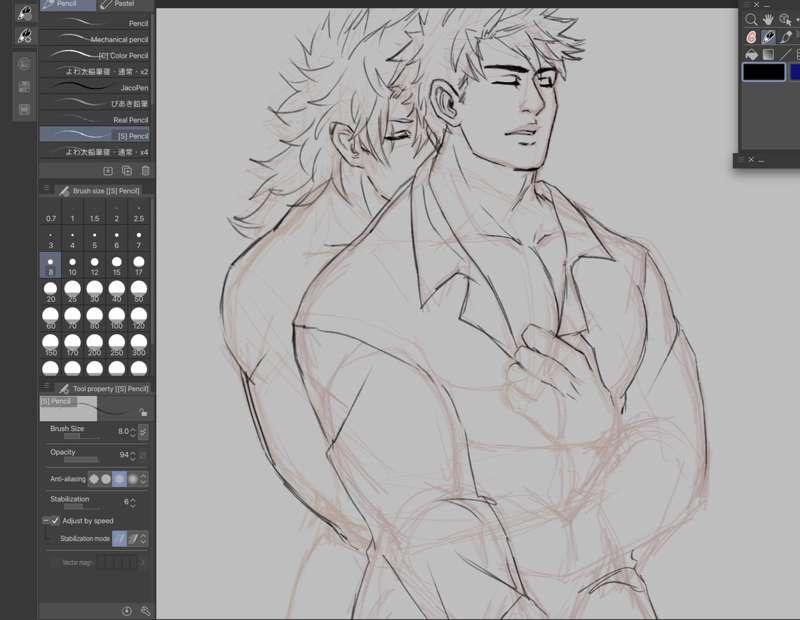The image size is (800, 620).
Task: Select the Strong anti-aliasing option
Action: [x=133, y=479]
